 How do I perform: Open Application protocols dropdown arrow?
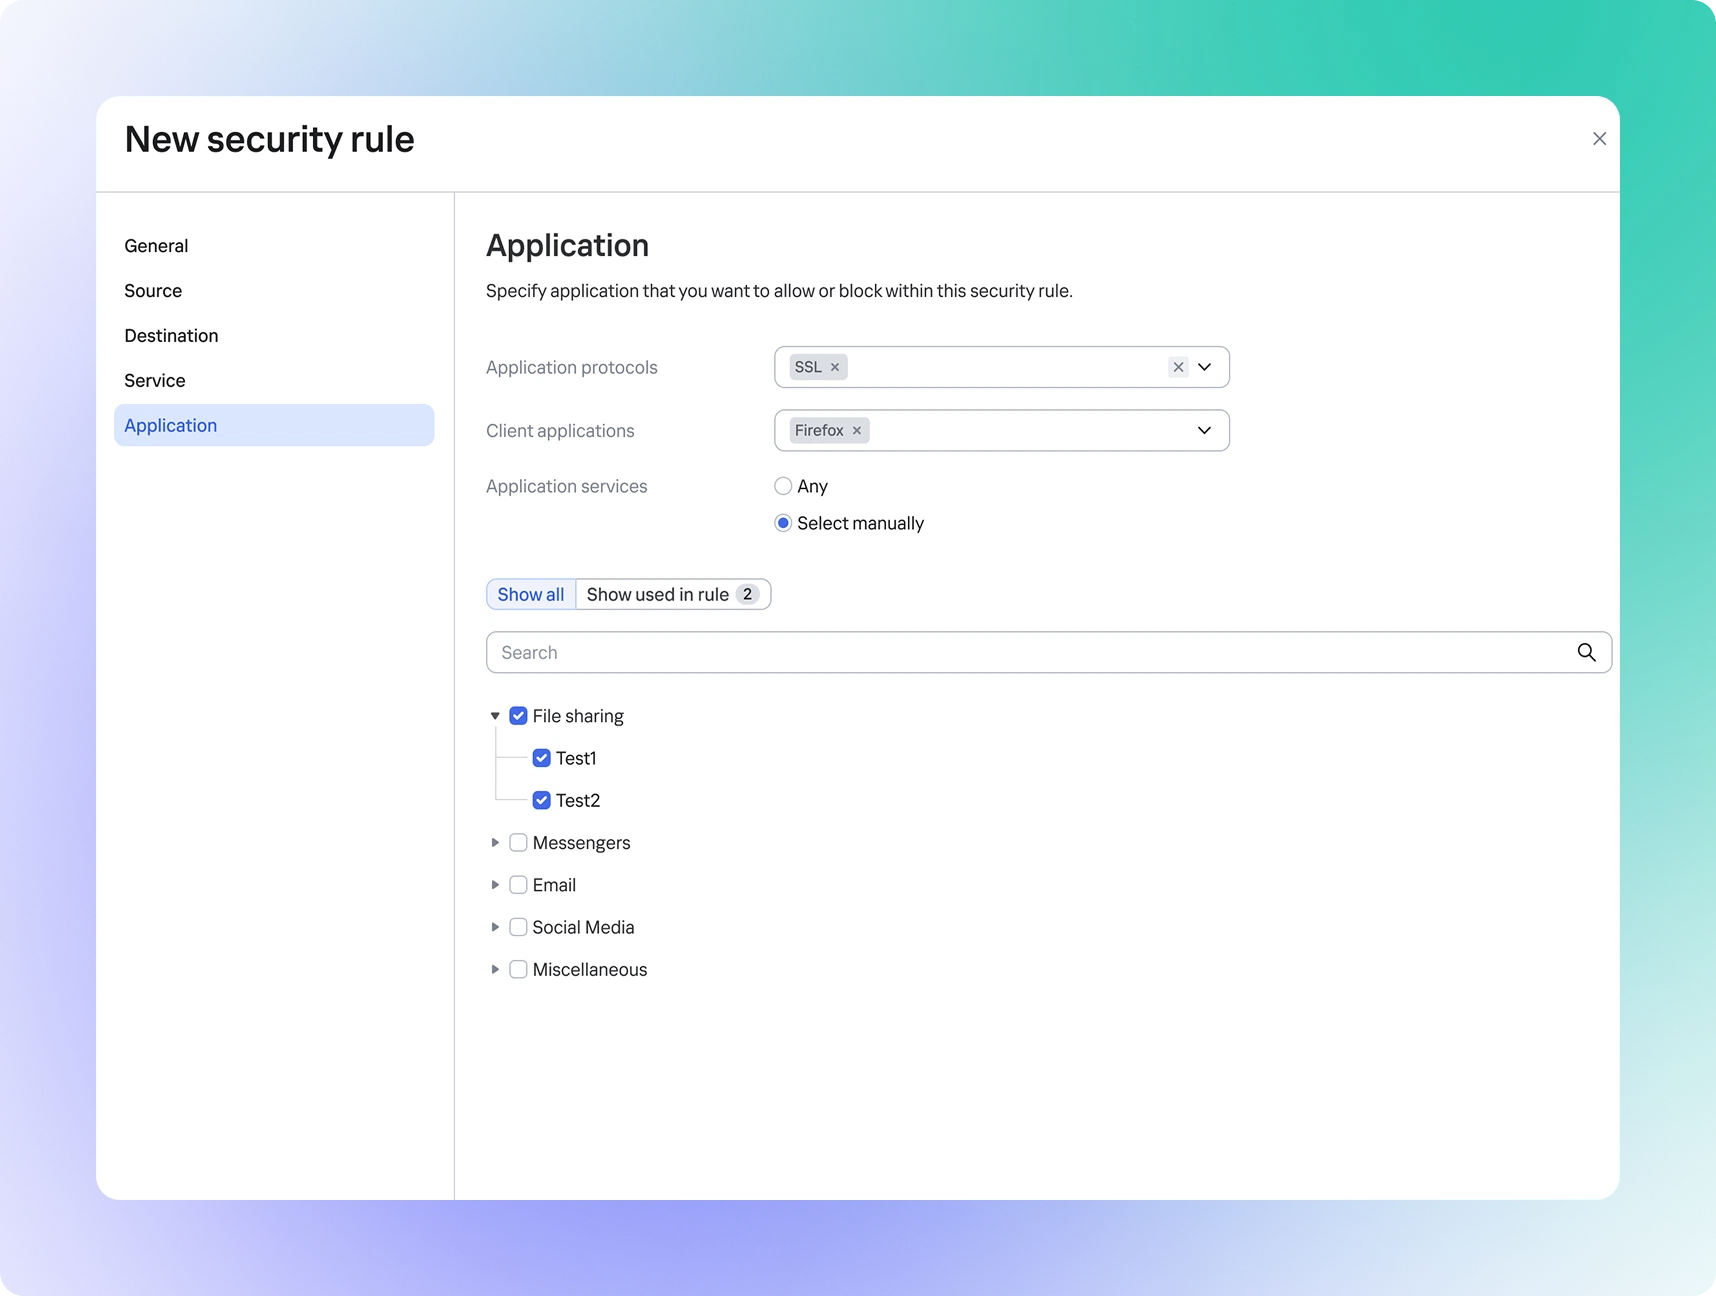click(x=1205, y=367)
